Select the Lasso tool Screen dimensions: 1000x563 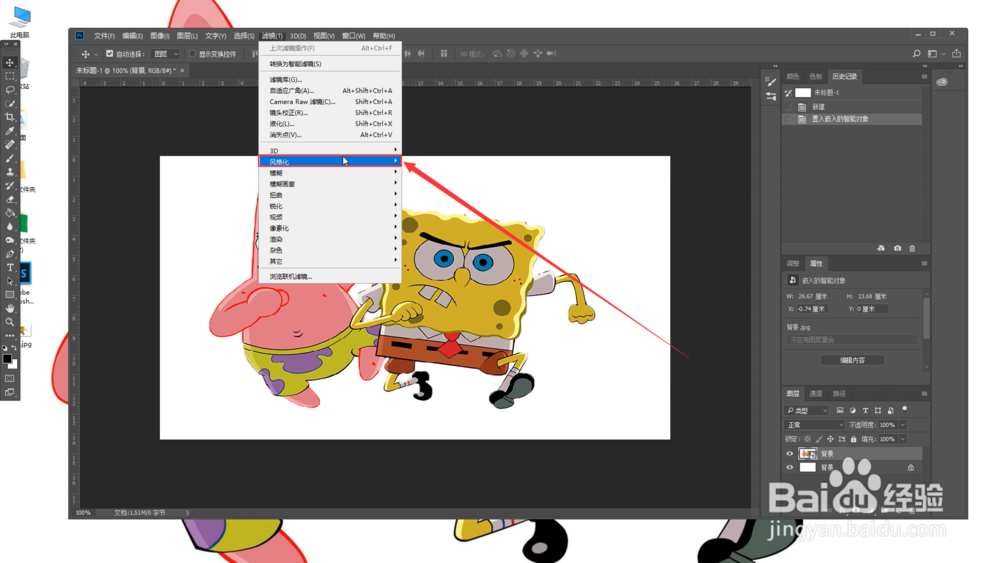click(x=10, y=90)
